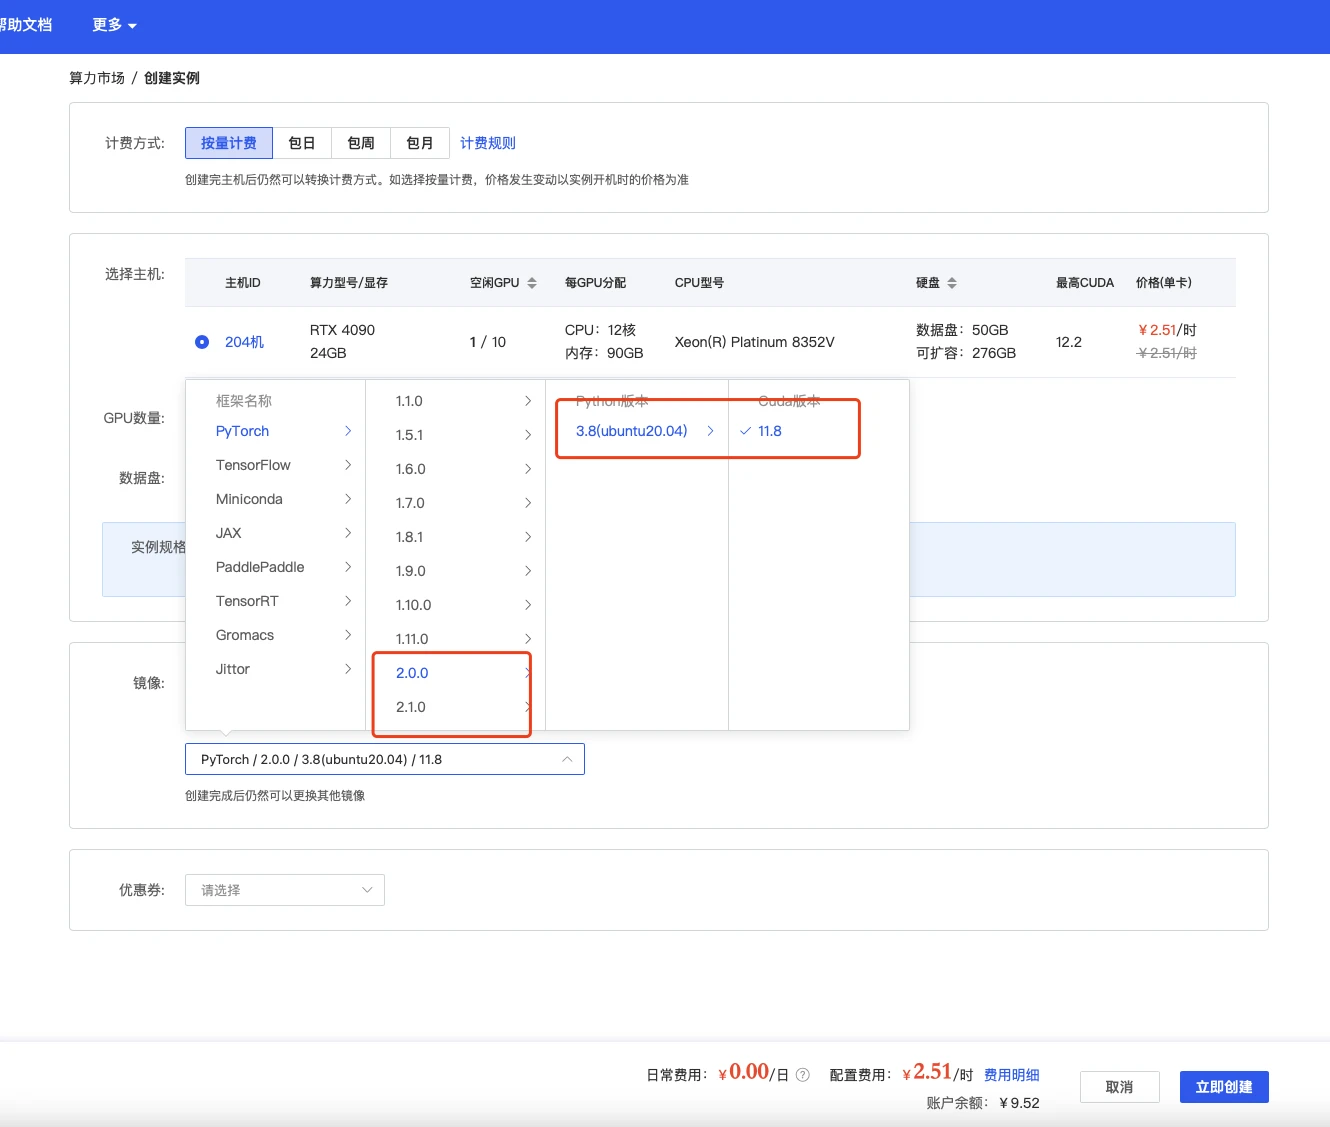Viewport: 1330px width, 1127px height.
Task: Click the 立即创建 button
Action: tap(1224, 1087)
